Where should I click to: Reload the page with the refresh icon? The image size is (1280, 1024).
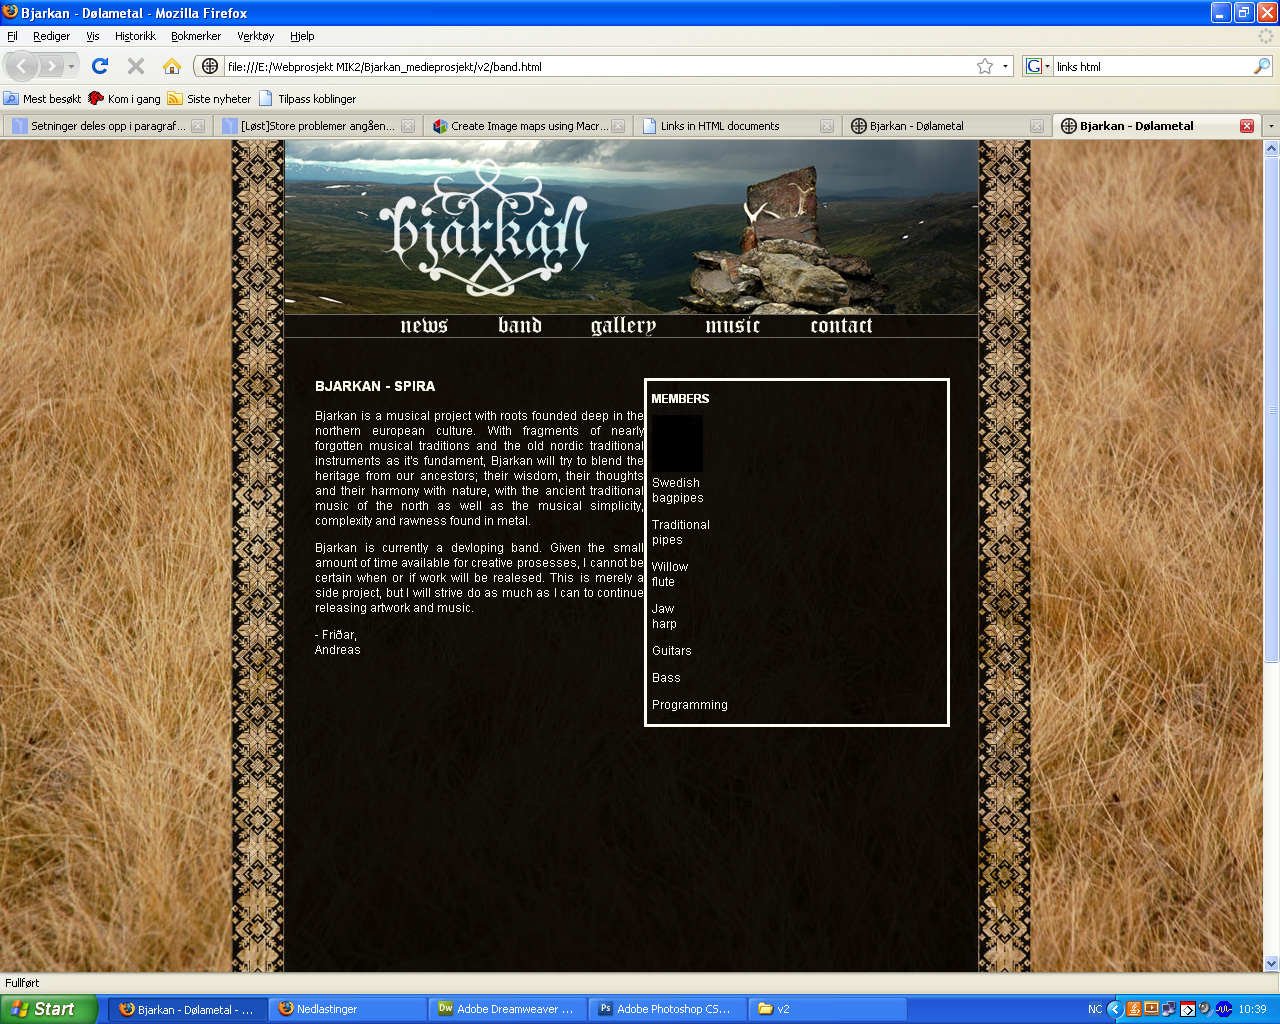pyautogui.click(x=99, y=66)
